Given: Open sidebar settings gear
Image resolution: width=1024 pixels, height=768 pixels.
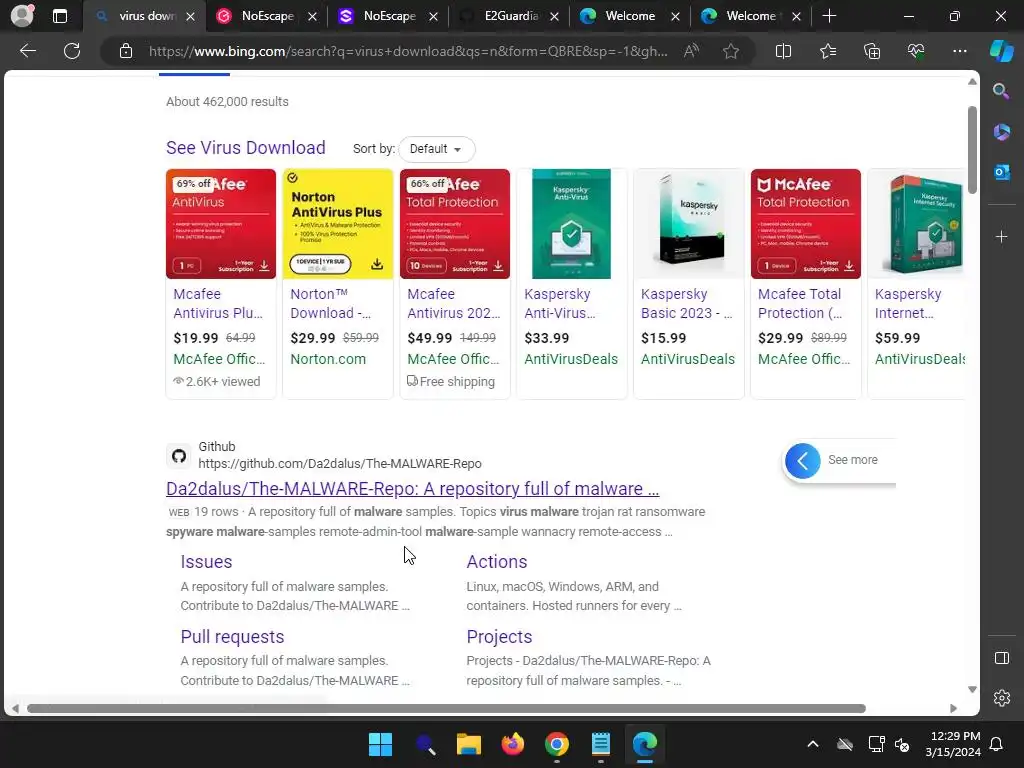Looking at the screenshot, I should (x=1001, y=698).
